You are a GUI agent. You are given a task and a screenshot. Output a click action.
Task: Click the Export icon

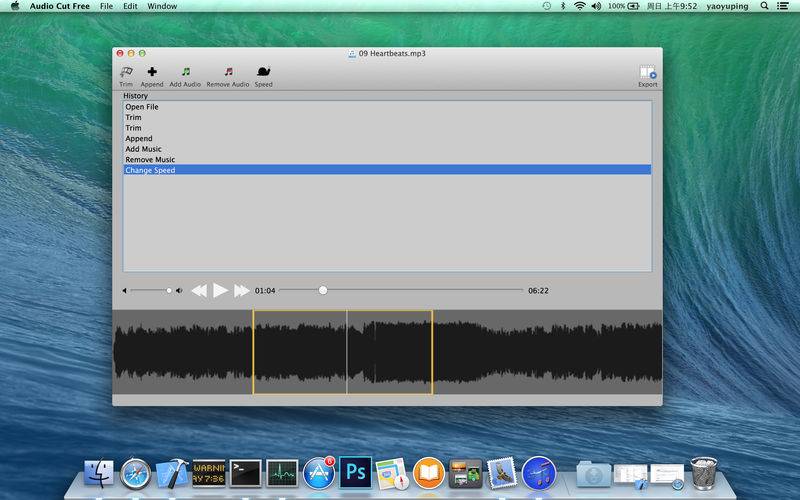(x=647, y=73)
